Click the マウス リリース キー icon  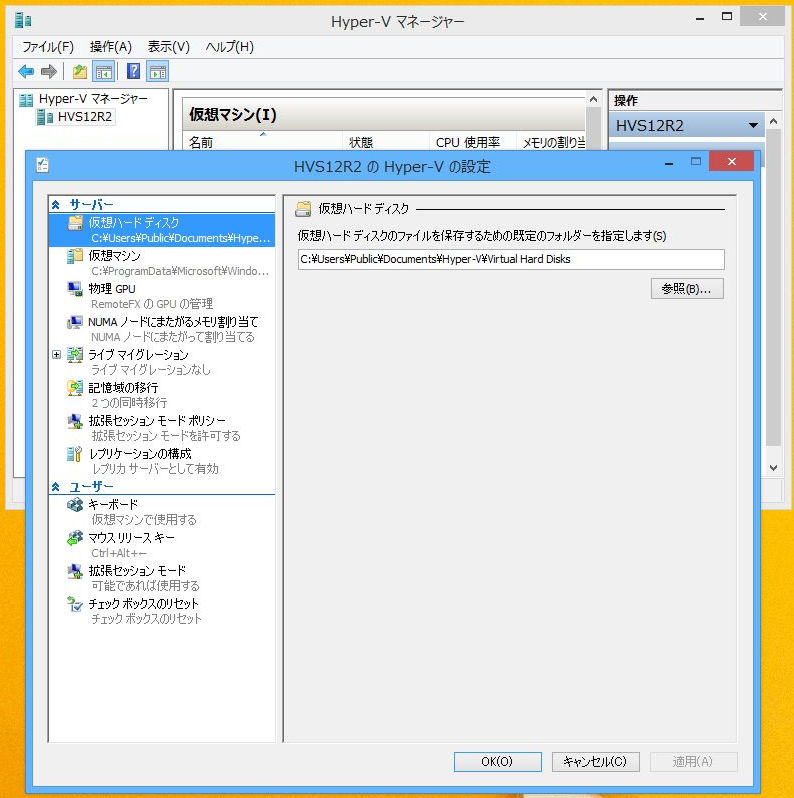pos(75,537)
